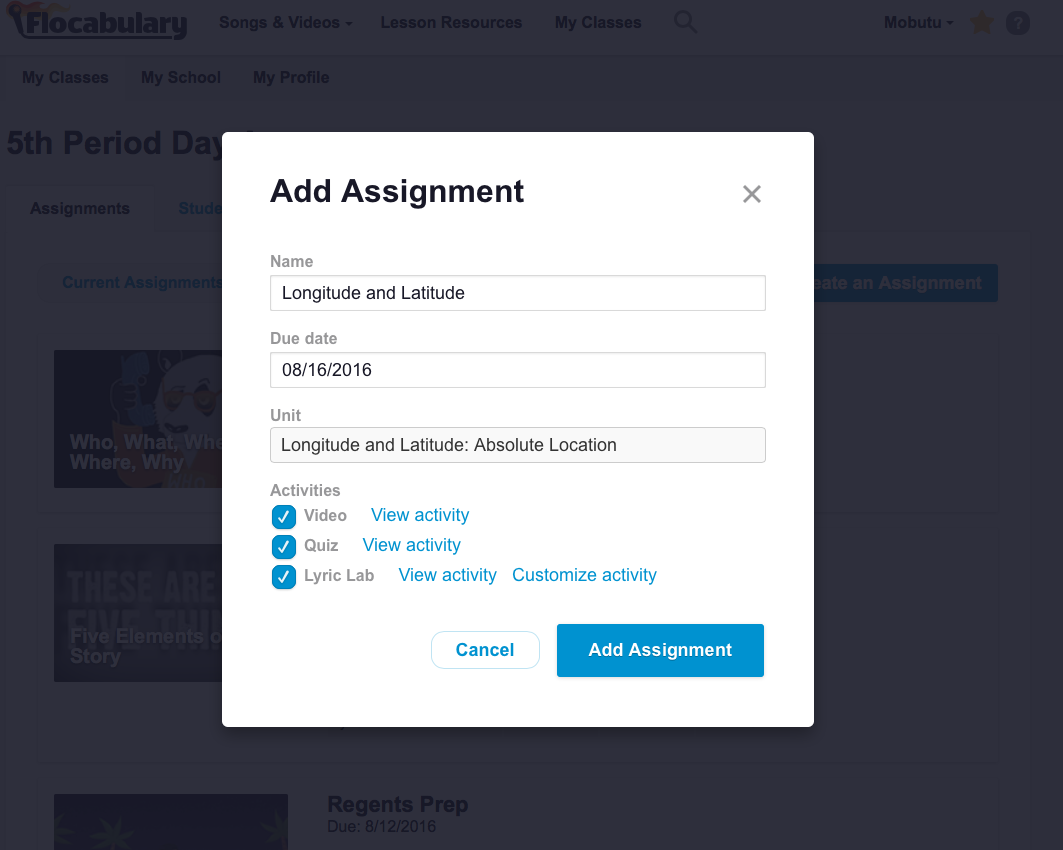This screenshot has width=1063, height=850.
Task: Go to Lesson Resources
Action: (x=451, y=22)
